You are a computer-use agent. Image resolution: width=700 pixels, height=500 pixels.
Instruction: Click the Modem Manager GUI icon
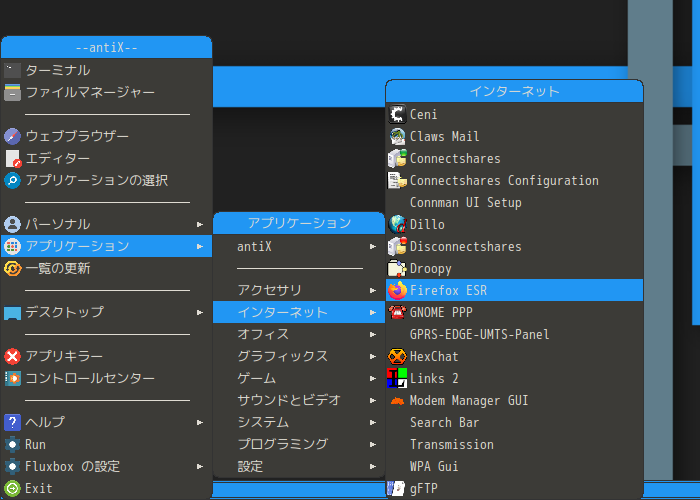pyautogui.click(x=397, y=401)
